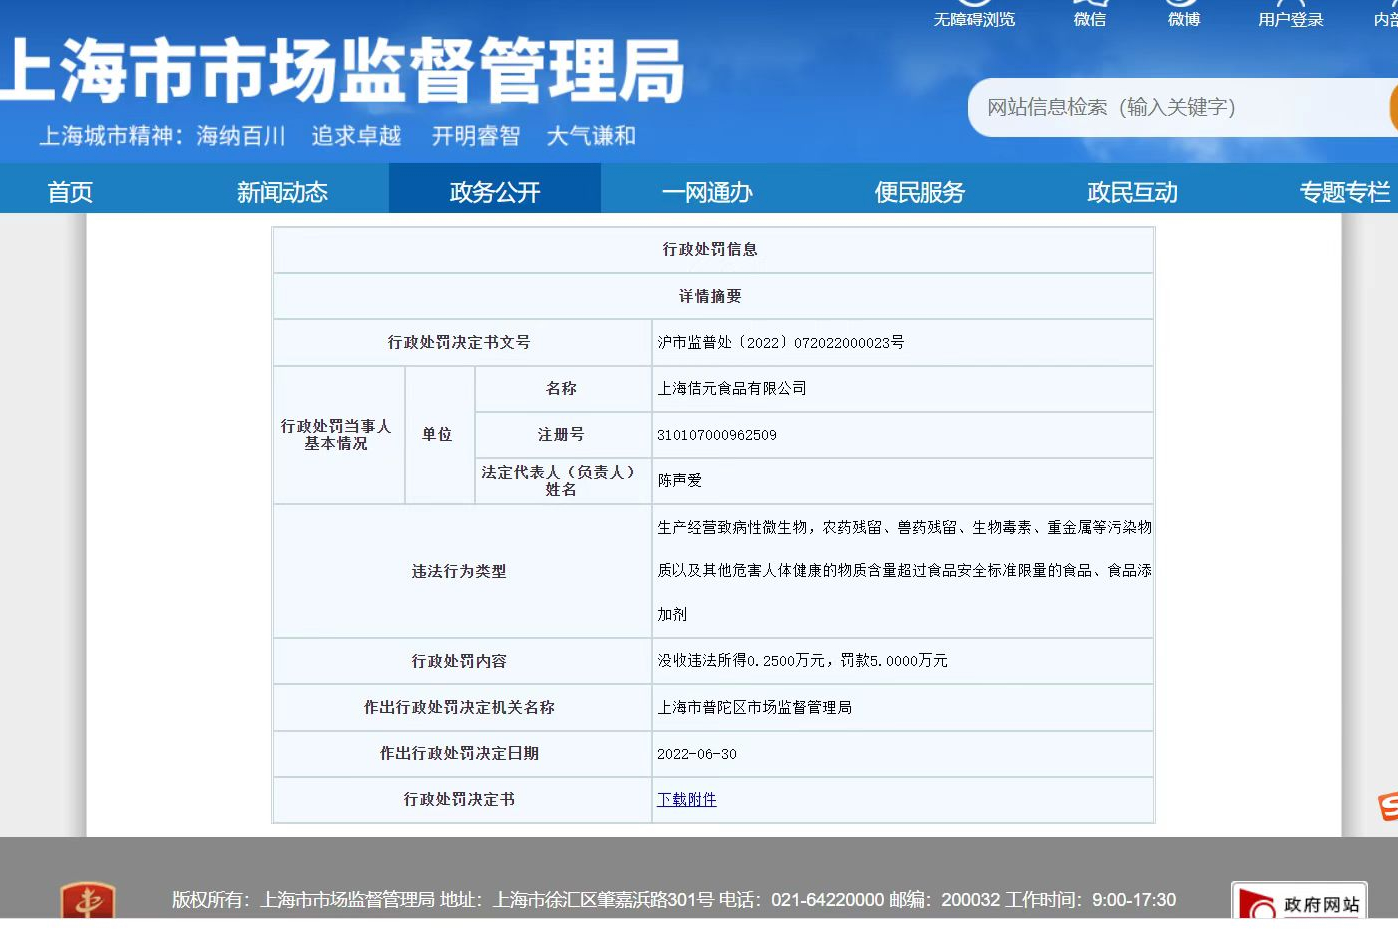The image size is (1398, 932).
Task: Open the 专题专栏 navigation tab
Action: point(1345,191)
